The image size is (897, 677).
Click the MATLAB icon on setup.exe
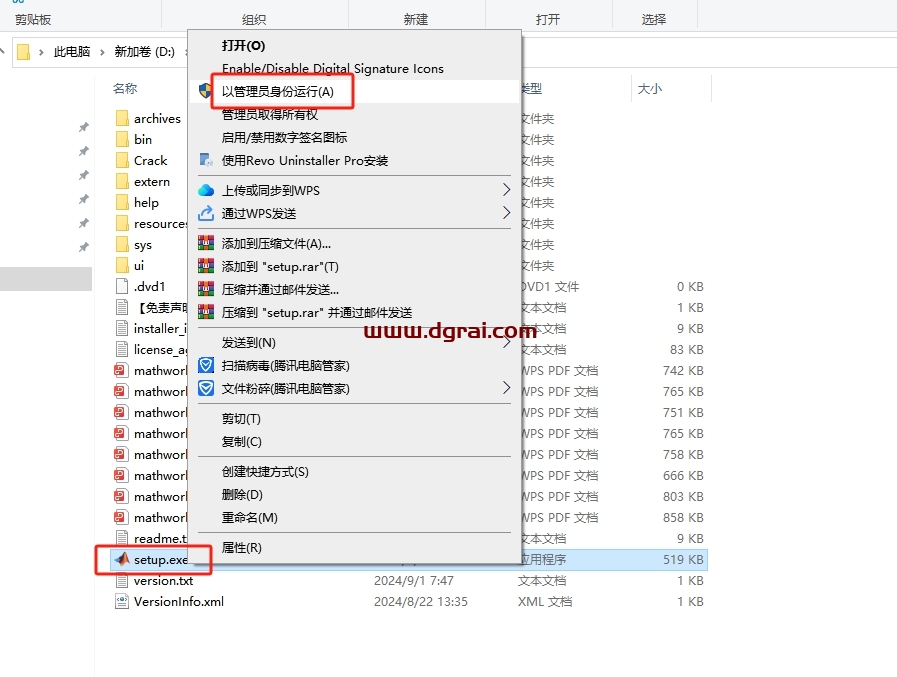(124, 560)
